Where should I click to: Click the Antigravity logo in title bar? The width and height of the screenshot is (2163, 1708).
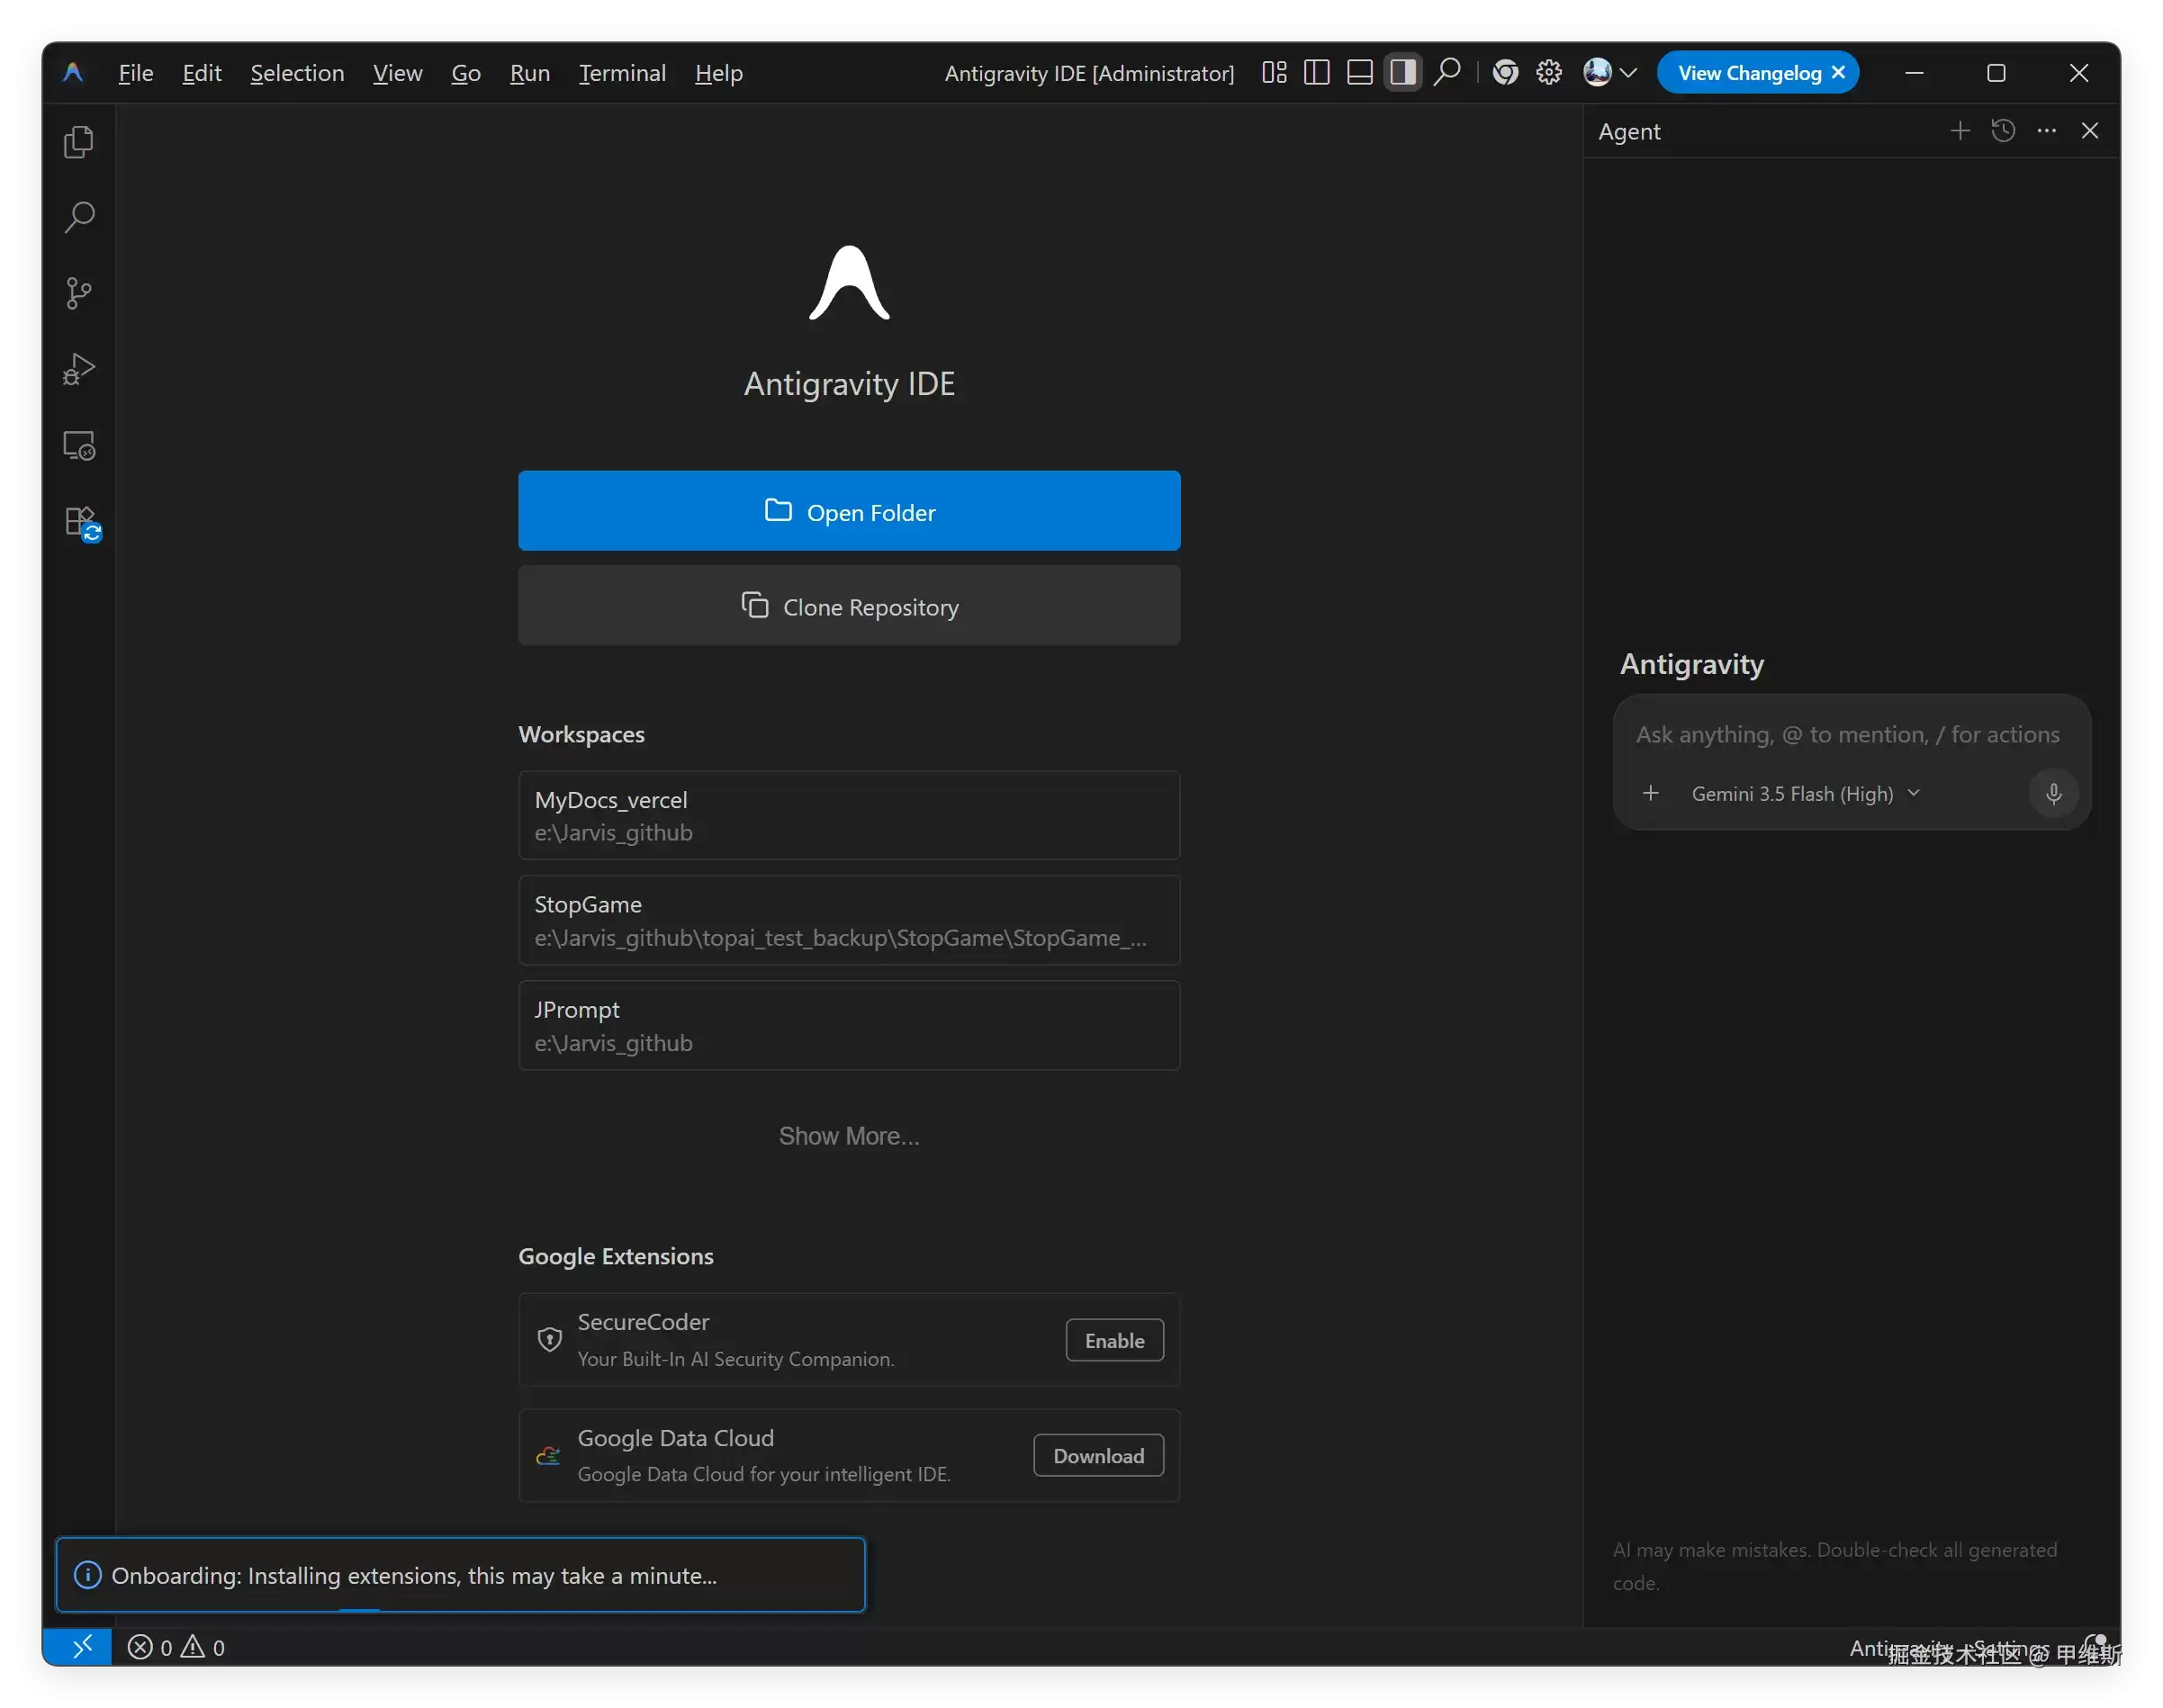73,72
